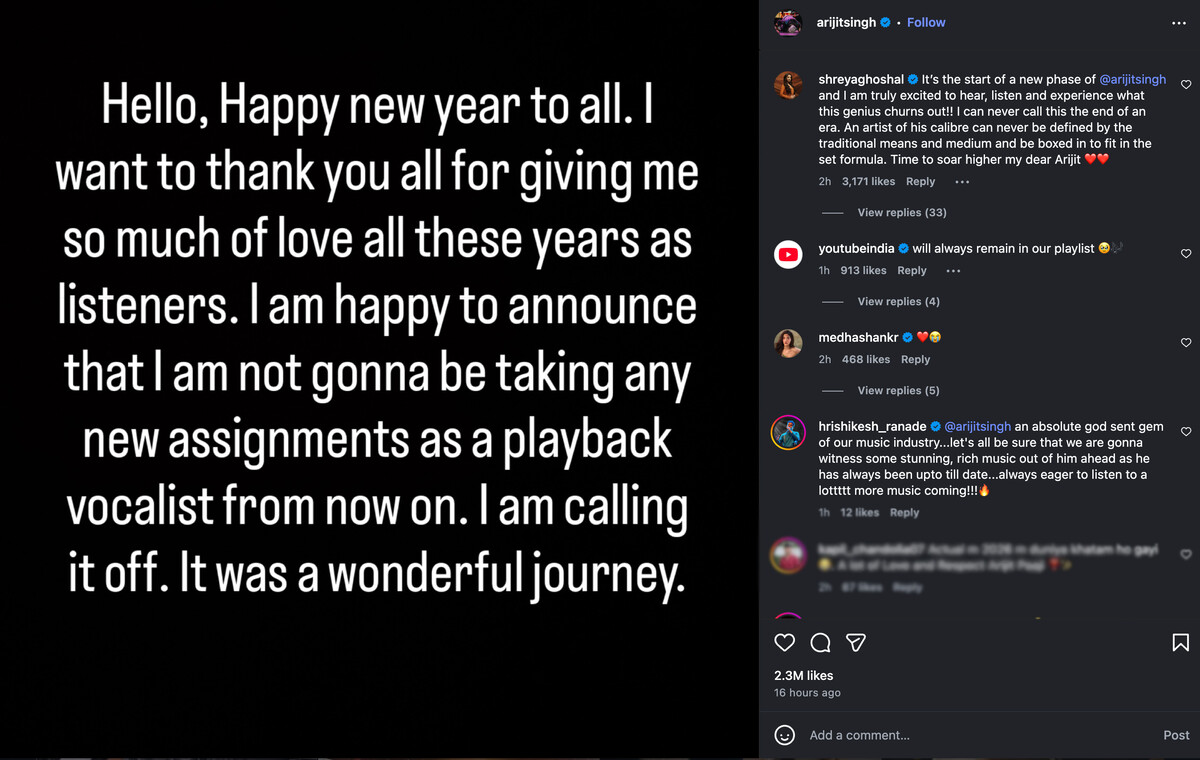Like youtubeindia's comment
This screenshot has height=760, width=1200.
pos(1186,254)
